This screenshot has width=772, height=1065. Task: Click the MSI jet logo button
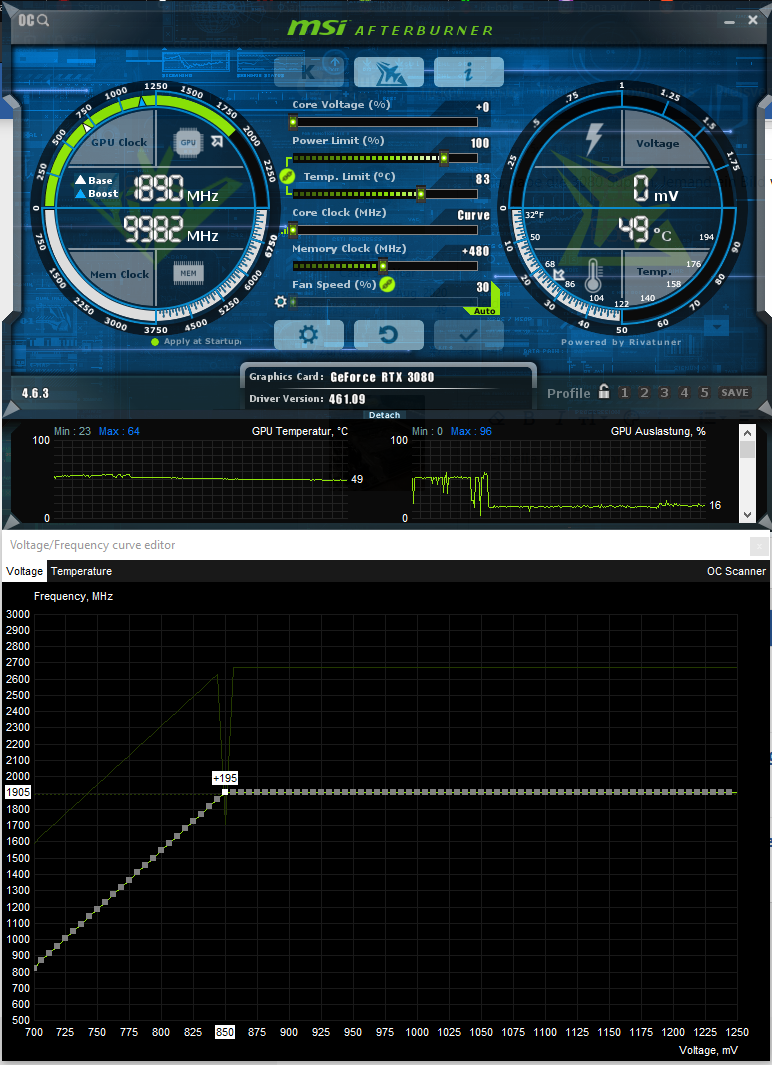click(x=388, y=71)
